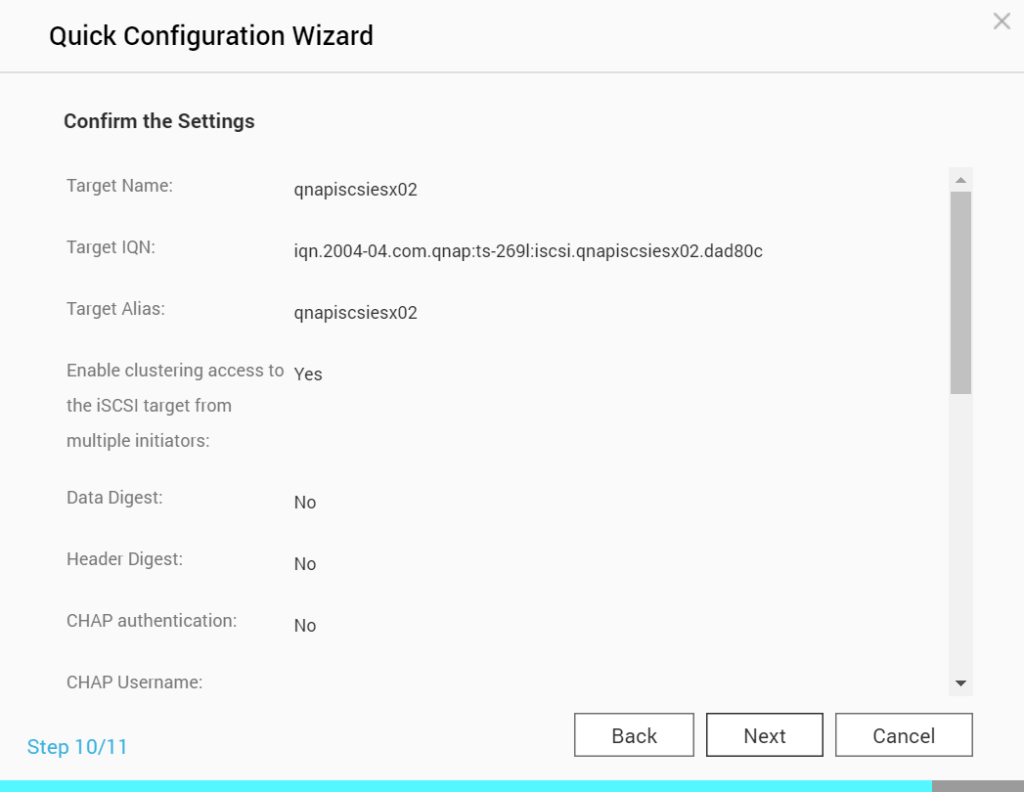Click the Data Digest No value
The width and height of the screenshot is (1024, 792).
click(x=305, y=502)
